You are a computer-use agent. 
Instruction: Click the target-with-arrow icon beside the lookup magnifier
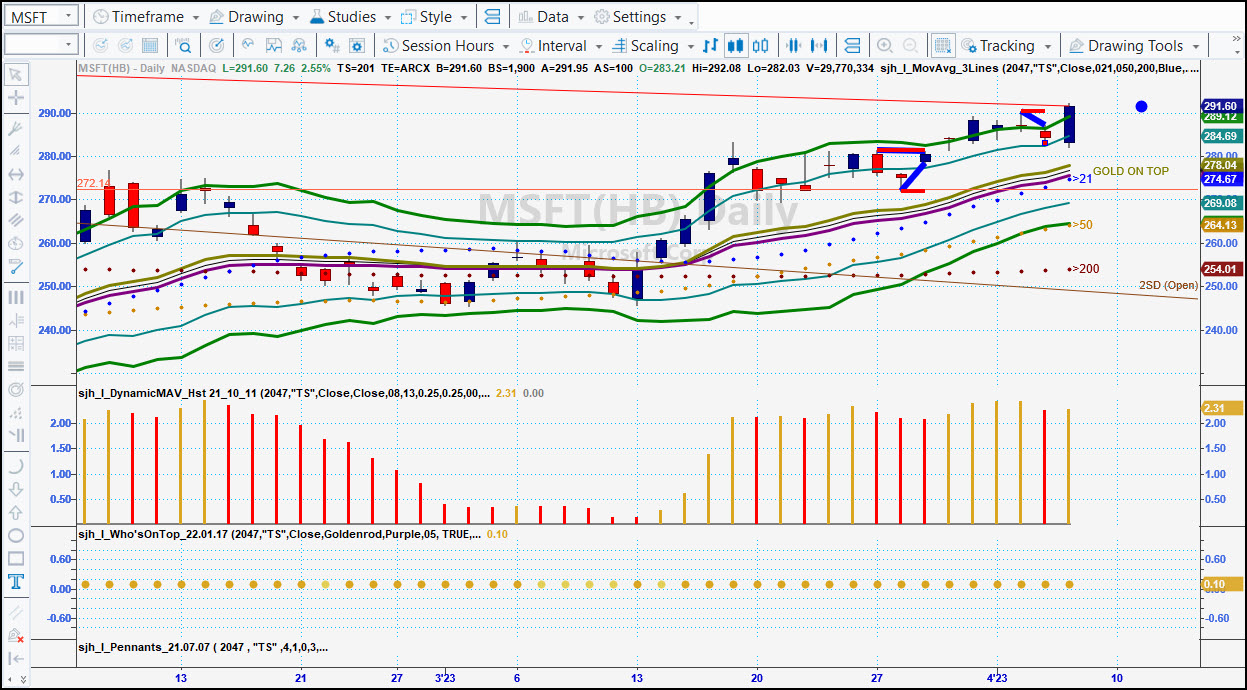click(217, 45)
